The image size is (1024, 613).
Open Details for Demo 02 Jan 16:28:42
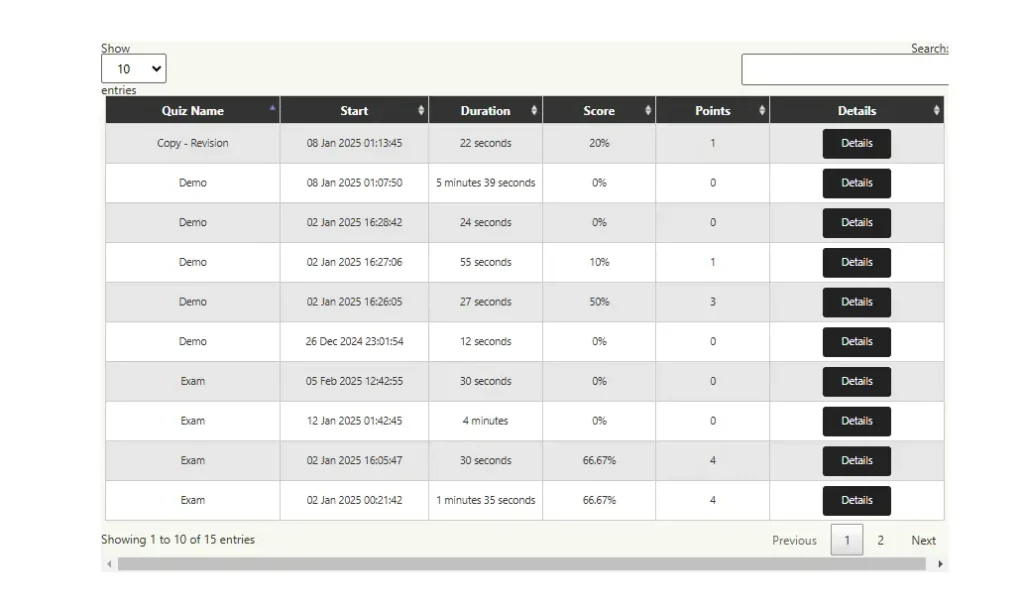[857, 223]
